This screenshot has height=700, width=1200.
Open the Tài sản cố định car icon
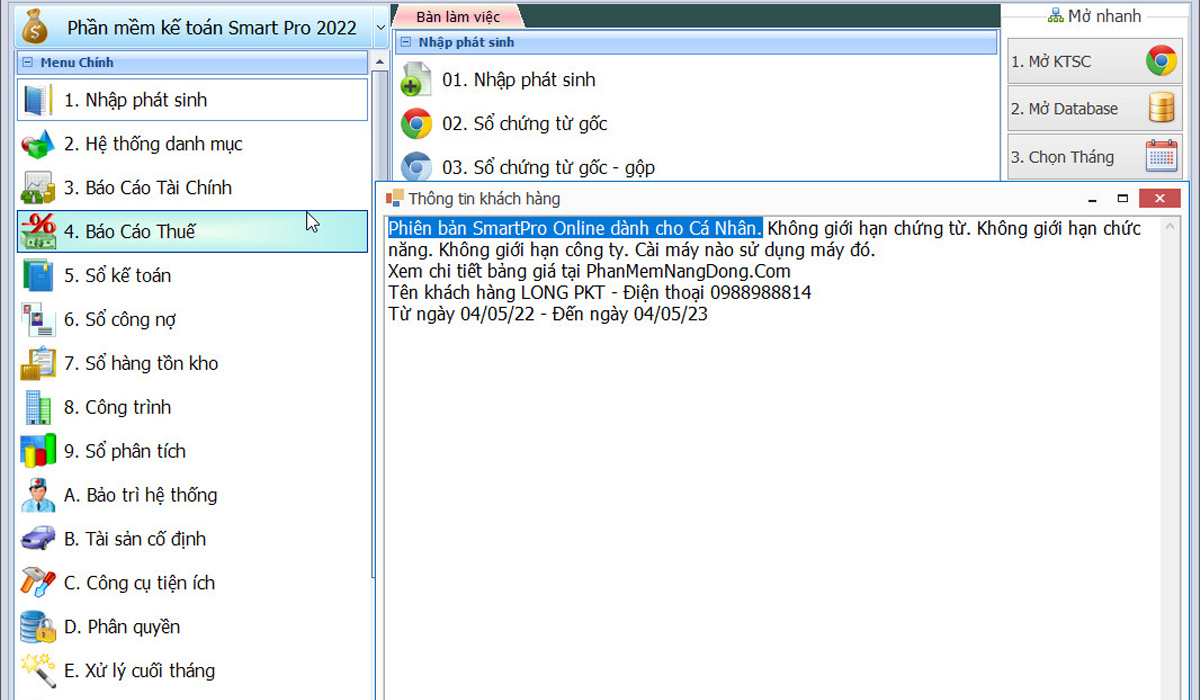38,539
